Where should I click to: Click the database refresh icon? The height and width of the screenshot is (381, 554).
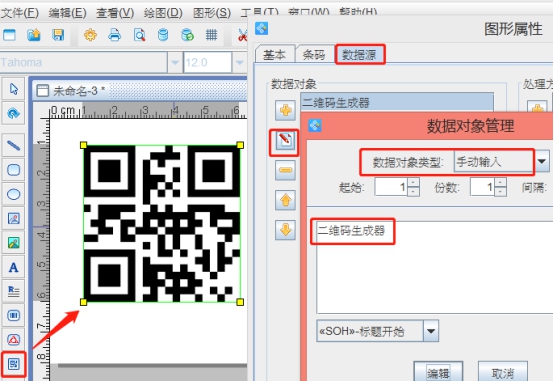point(187,35)
